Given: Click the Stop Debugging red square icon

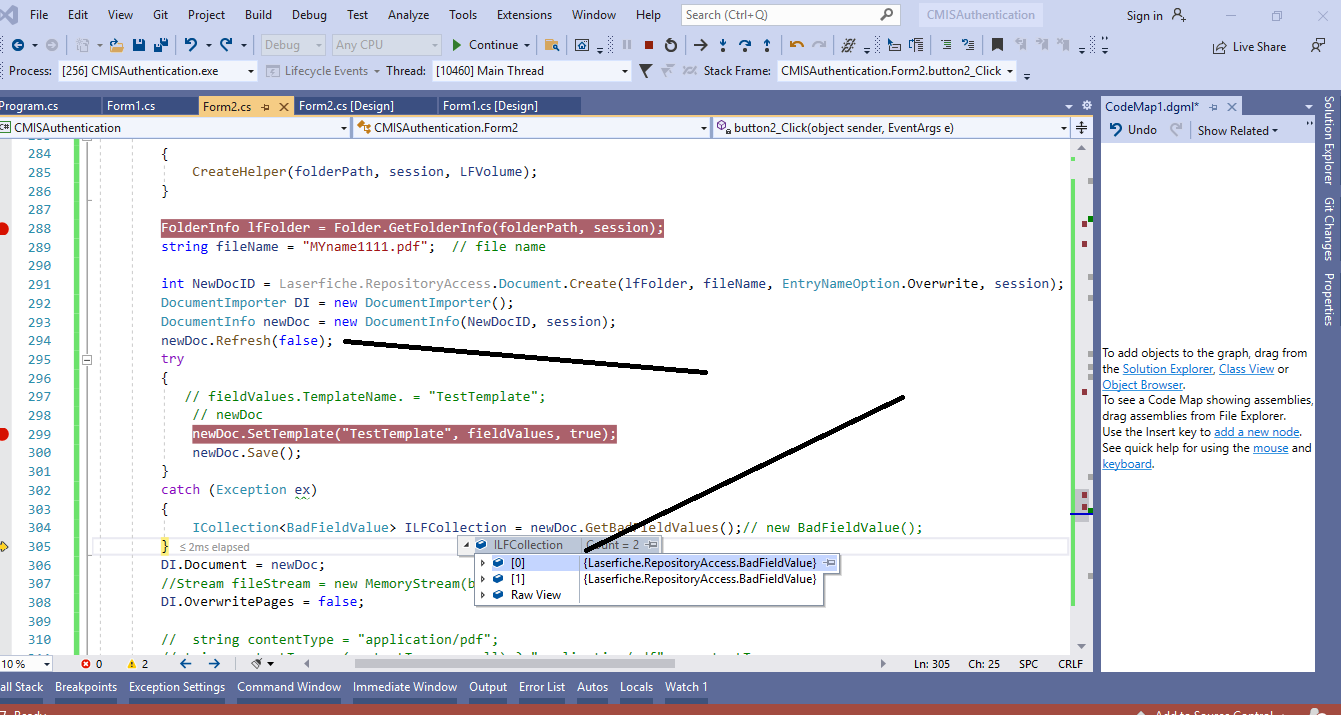Looking at the screenshot, I should 649,45.
